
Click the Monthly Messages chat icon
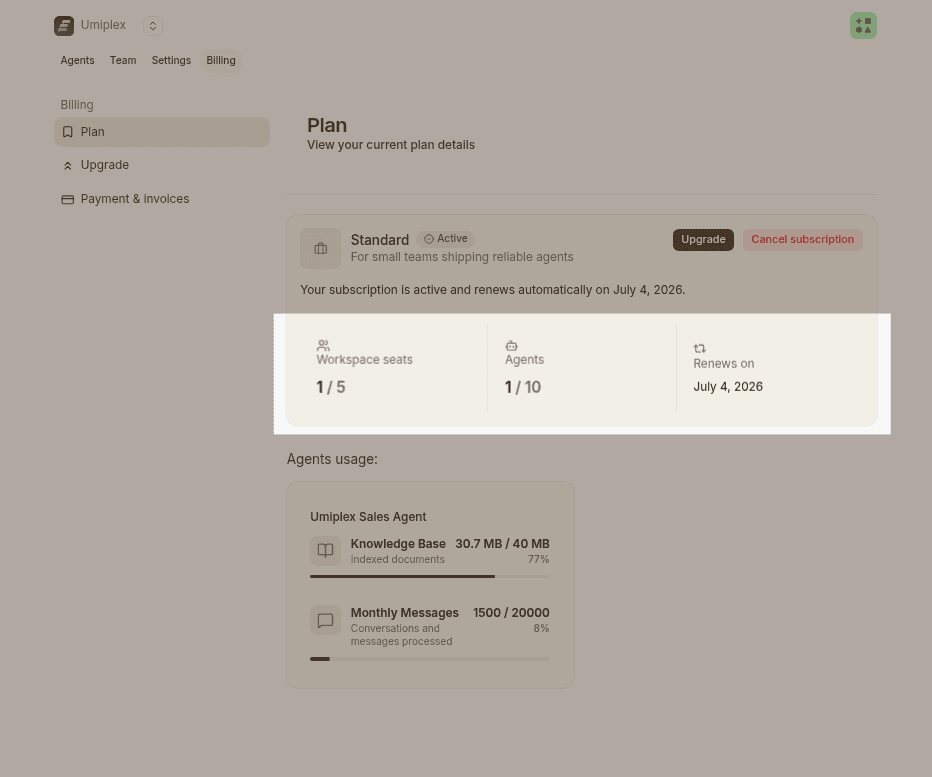pos(326,620)
